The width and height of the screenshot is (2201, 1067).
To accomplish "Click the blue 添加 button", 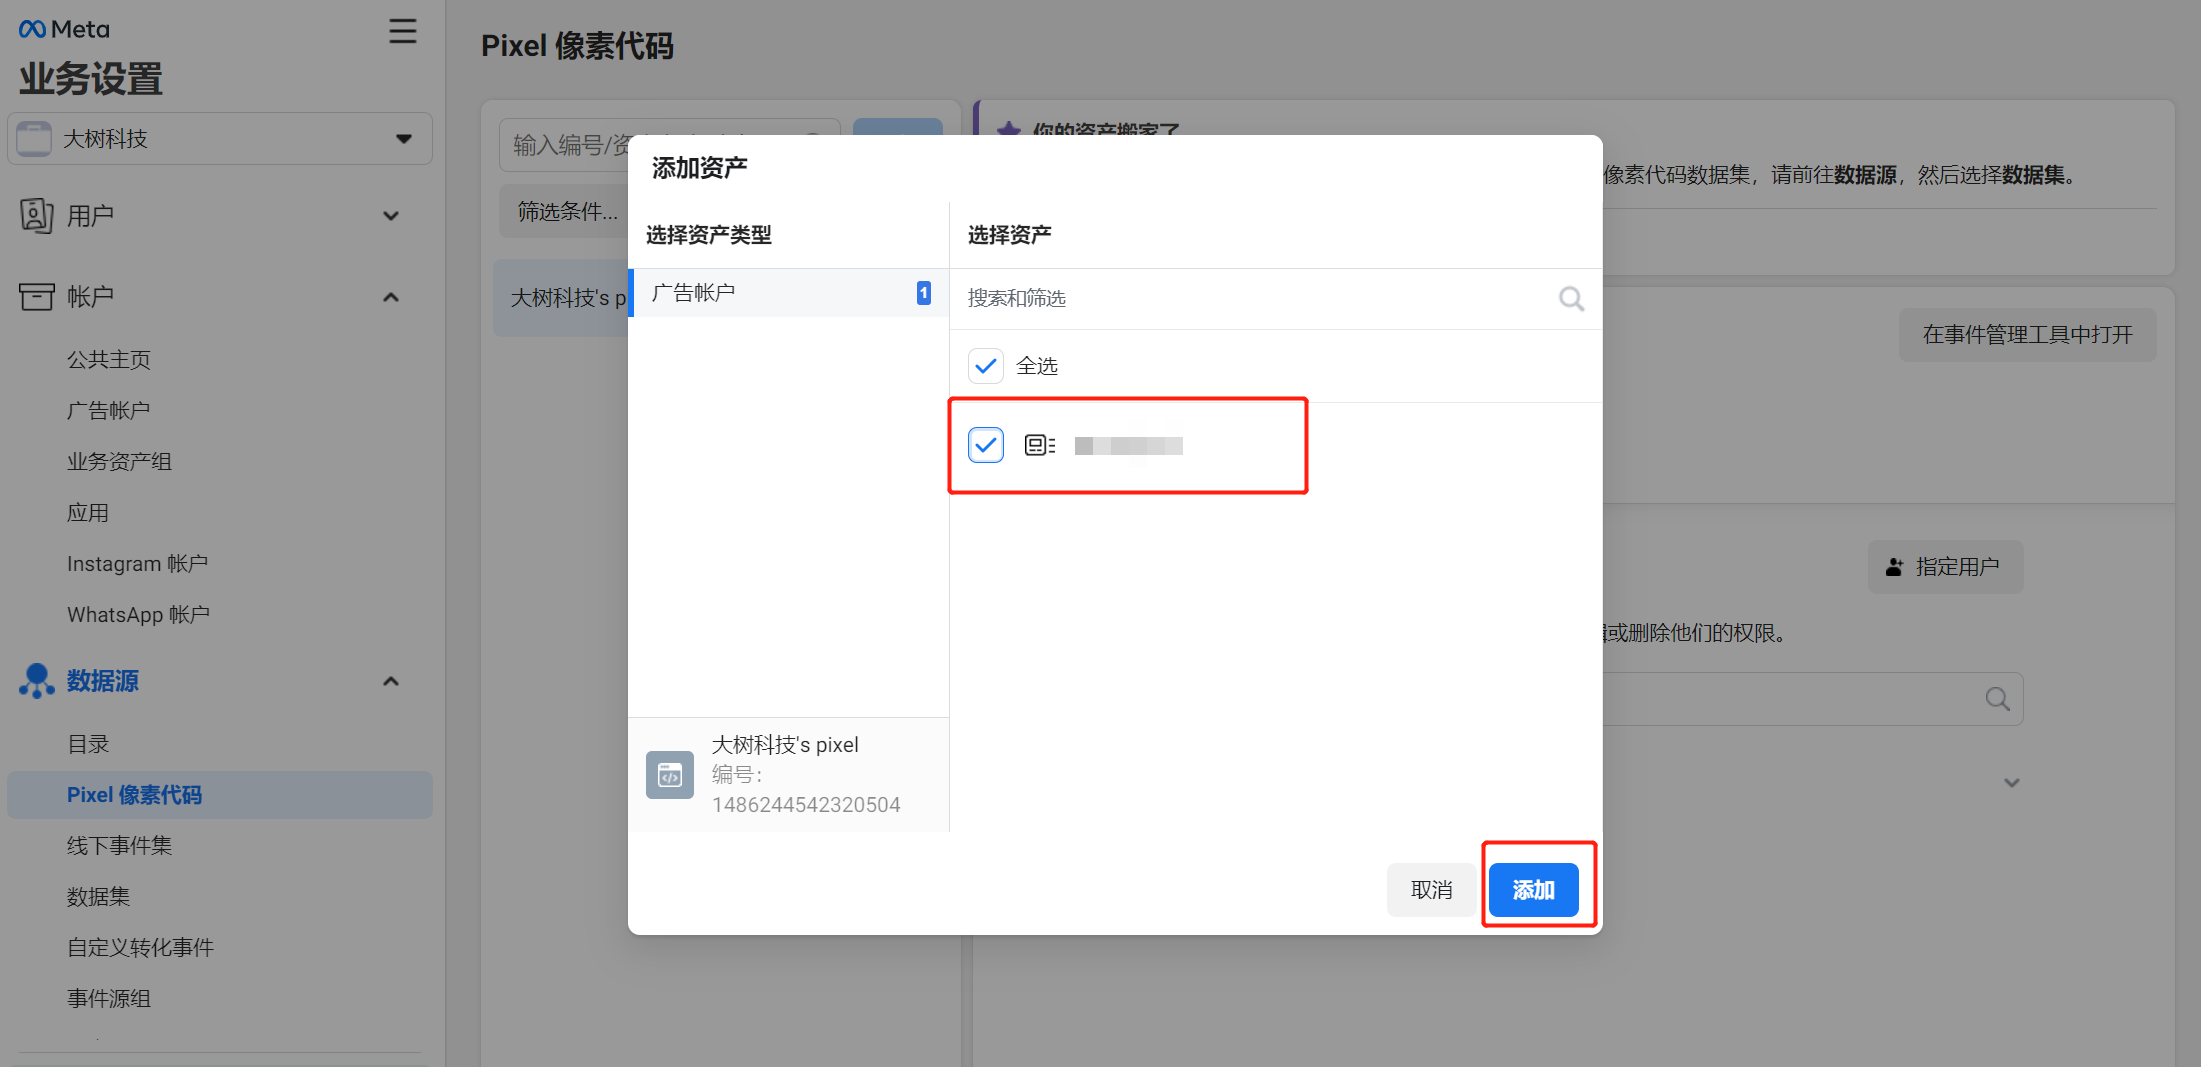I will (1533, 890).
